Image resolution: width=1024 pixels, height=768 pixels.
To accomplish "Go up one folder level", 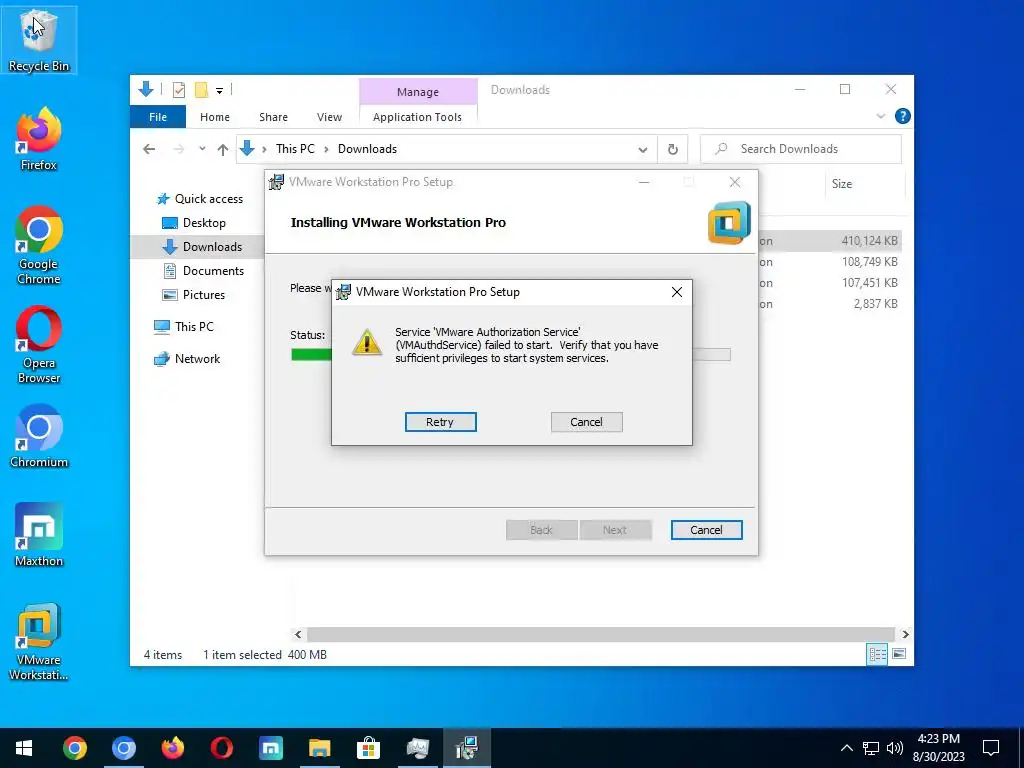I will 223,149.
